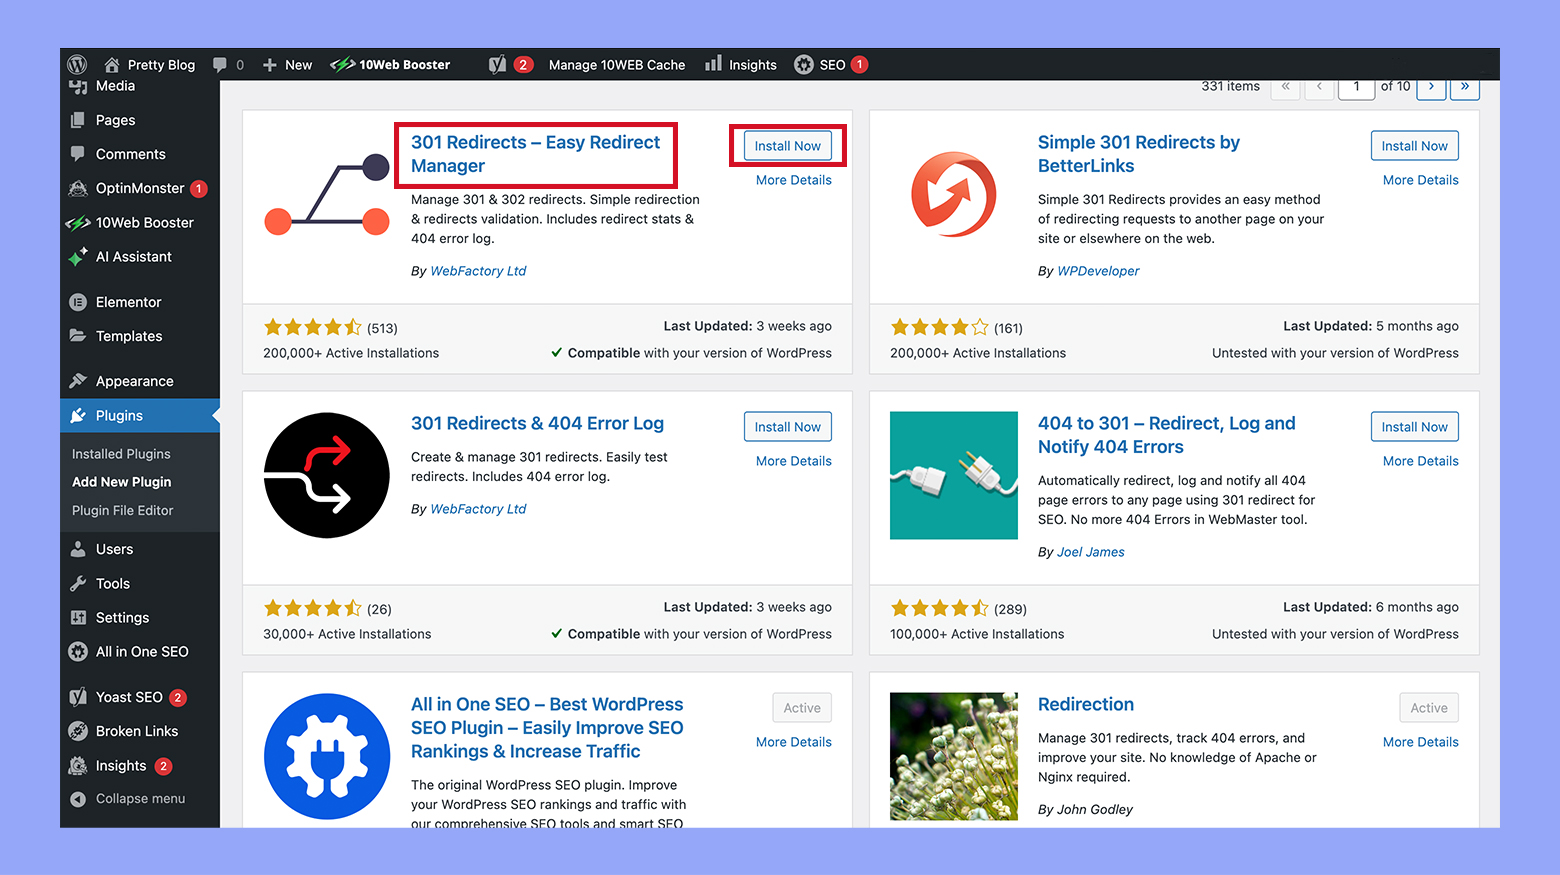Viewport: 1560px width, 875px height.
Task: Open Manage 10WEB Cache in the top bar
Action: (x=617, y=64)
